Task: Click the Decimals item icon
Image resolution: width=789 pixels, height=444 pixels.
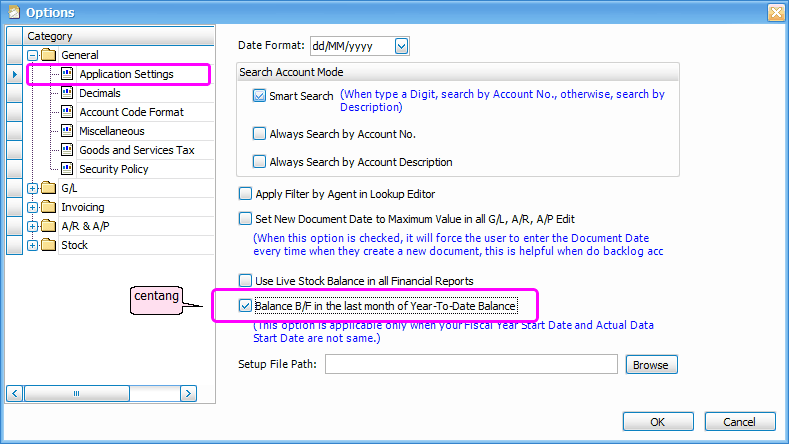Action: (x=68, y=93)
